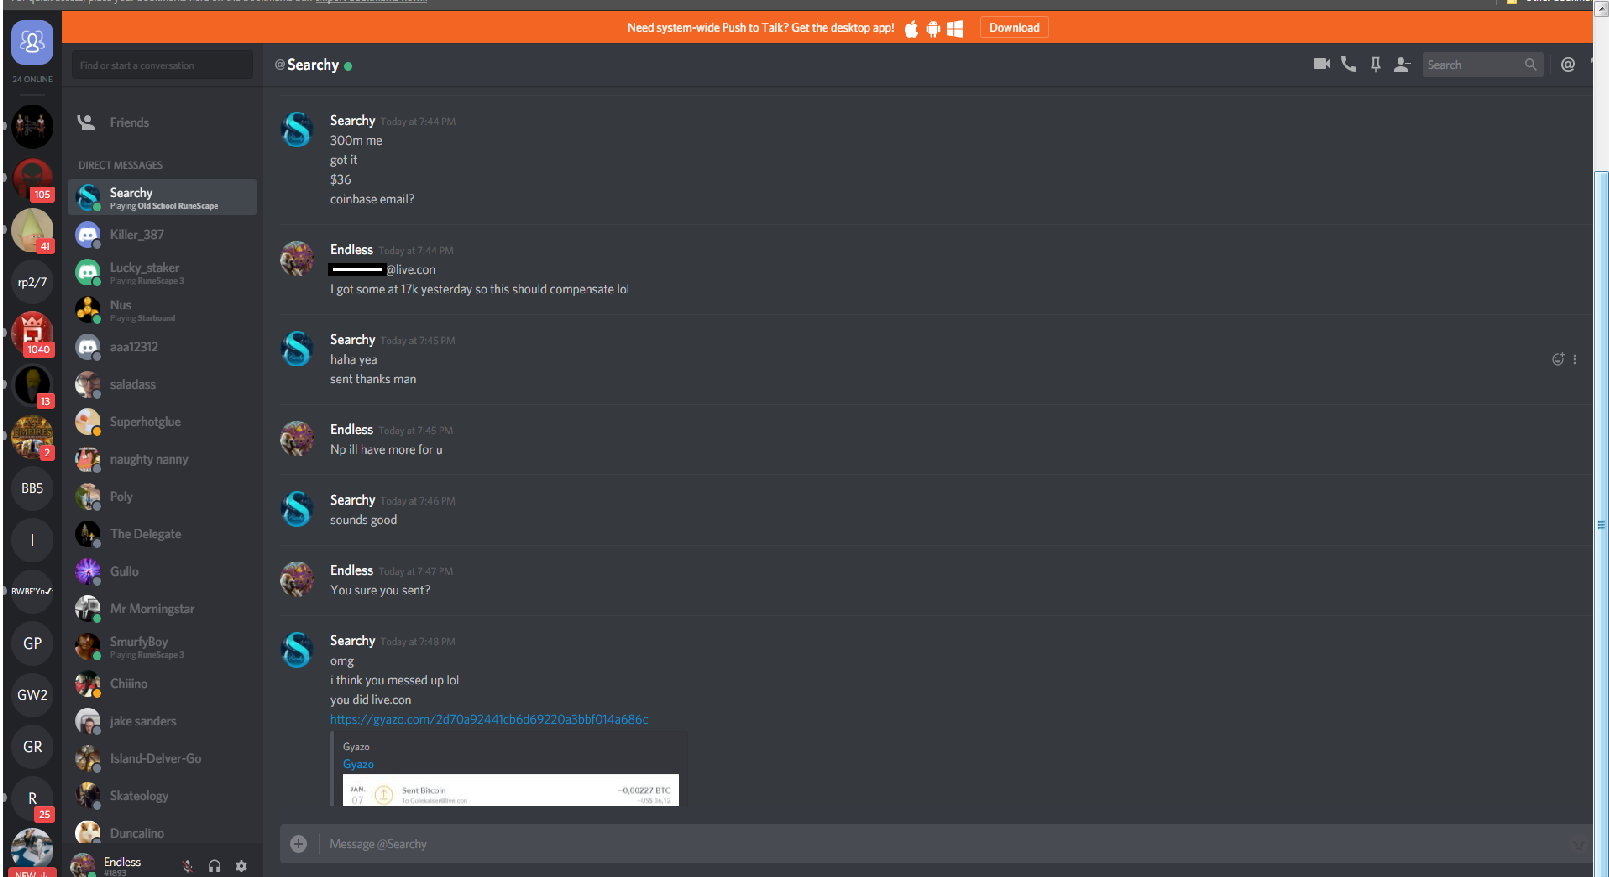Open the gyazo.com link in chat

(x=489, y=720)
